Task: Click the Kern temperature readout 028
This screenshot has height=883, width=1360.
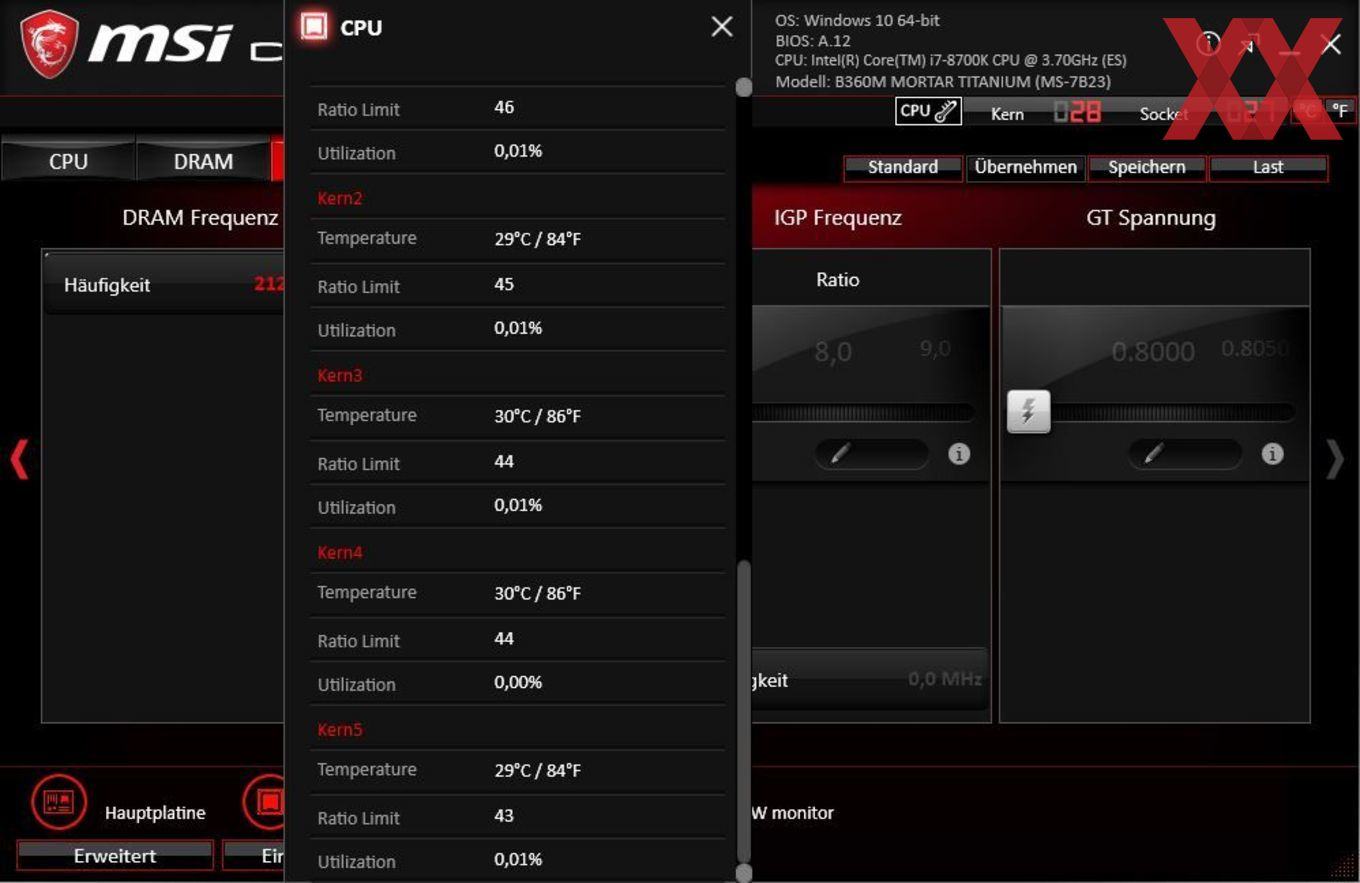Action: pos(1078,112)
